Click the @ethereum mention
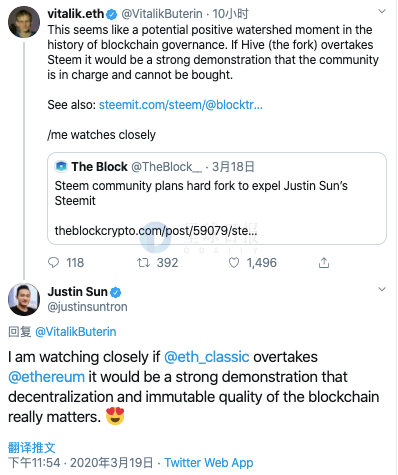 click(46, 377)
